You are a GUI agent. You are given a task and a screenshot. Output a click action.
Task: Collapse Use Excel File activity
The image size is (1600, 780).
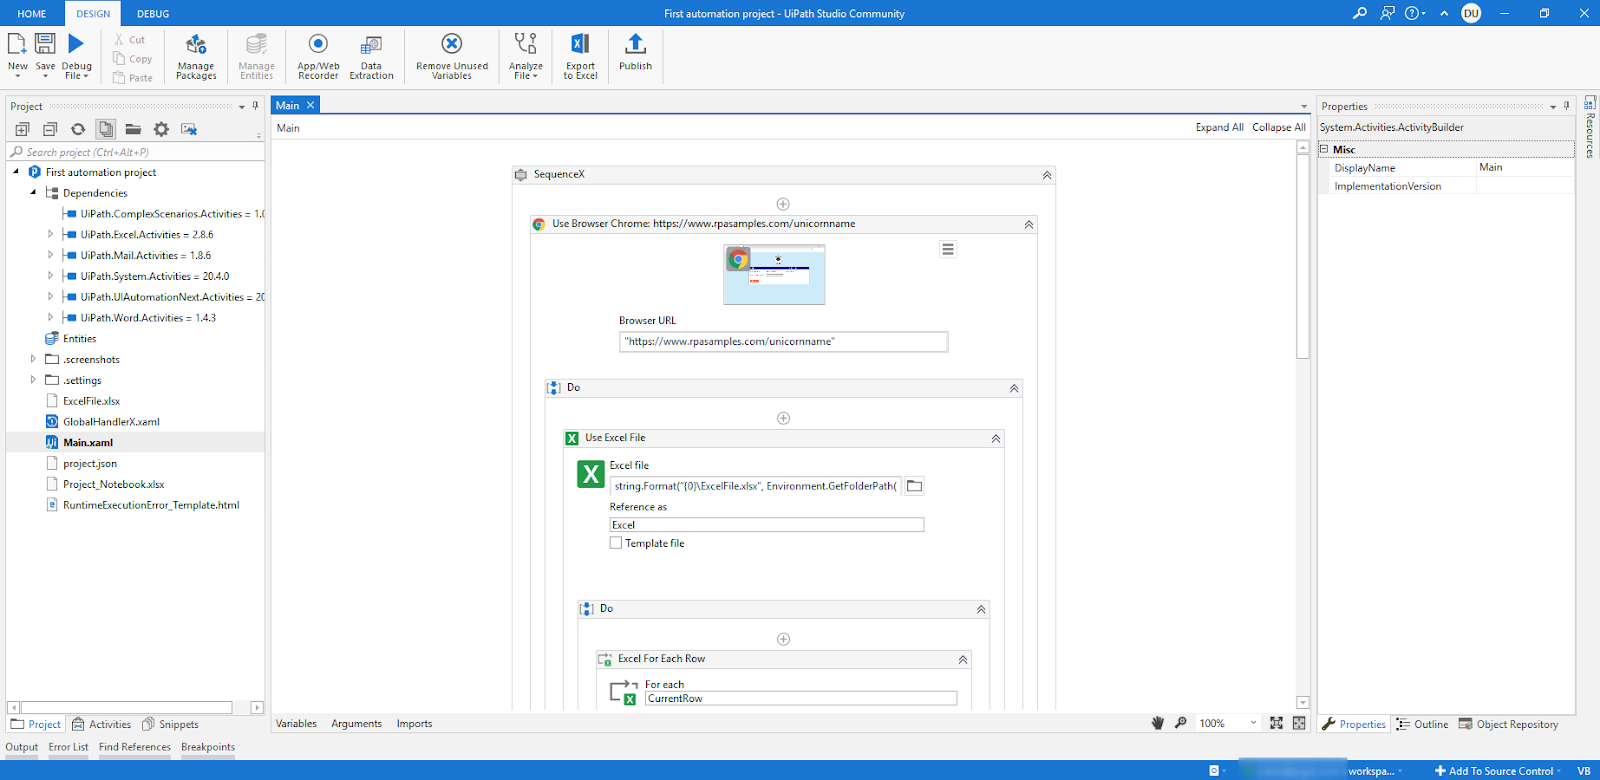click(996, 439)
